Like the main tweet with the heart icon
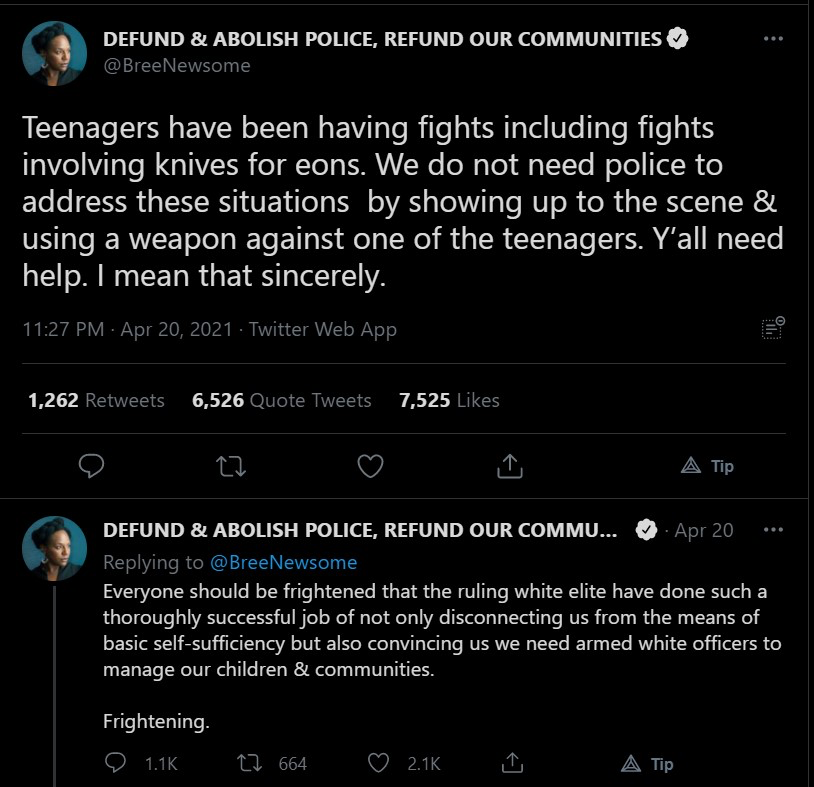The height and width of the screenshot is (787, 814). (371, 466)
